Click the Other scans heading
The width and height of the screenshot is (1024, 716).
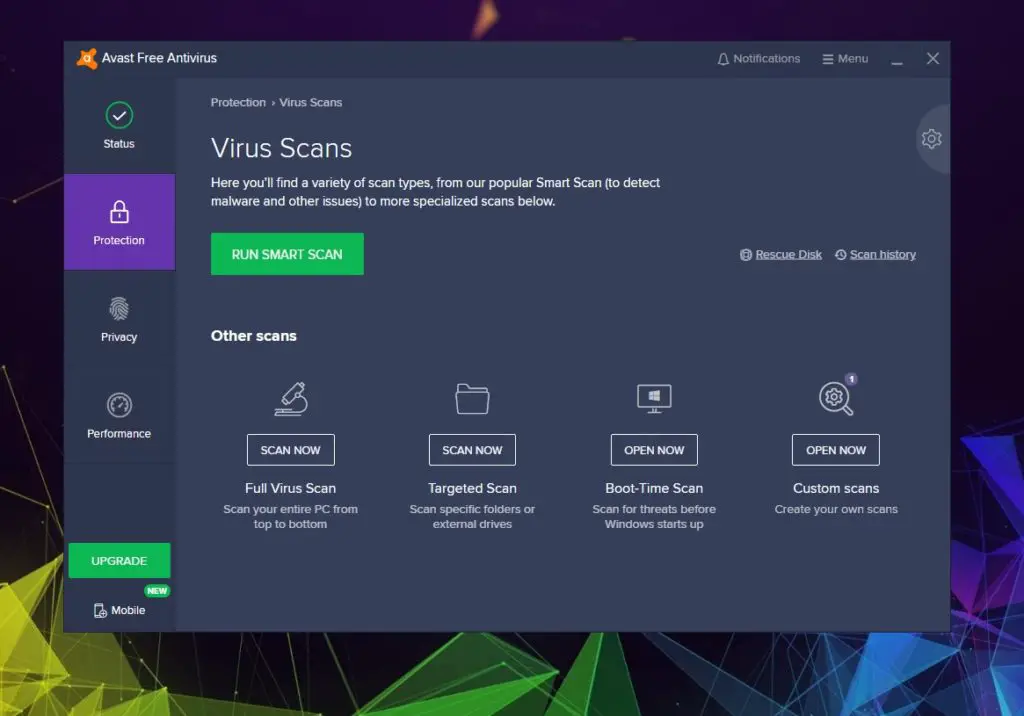(x=253, y=336)
